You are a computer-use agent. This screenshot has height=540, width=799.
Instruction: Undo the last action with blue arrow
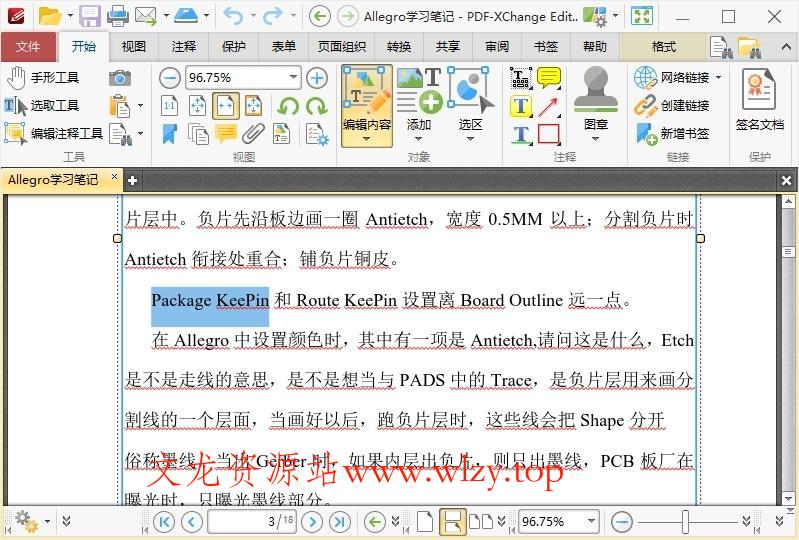(233, 16)
